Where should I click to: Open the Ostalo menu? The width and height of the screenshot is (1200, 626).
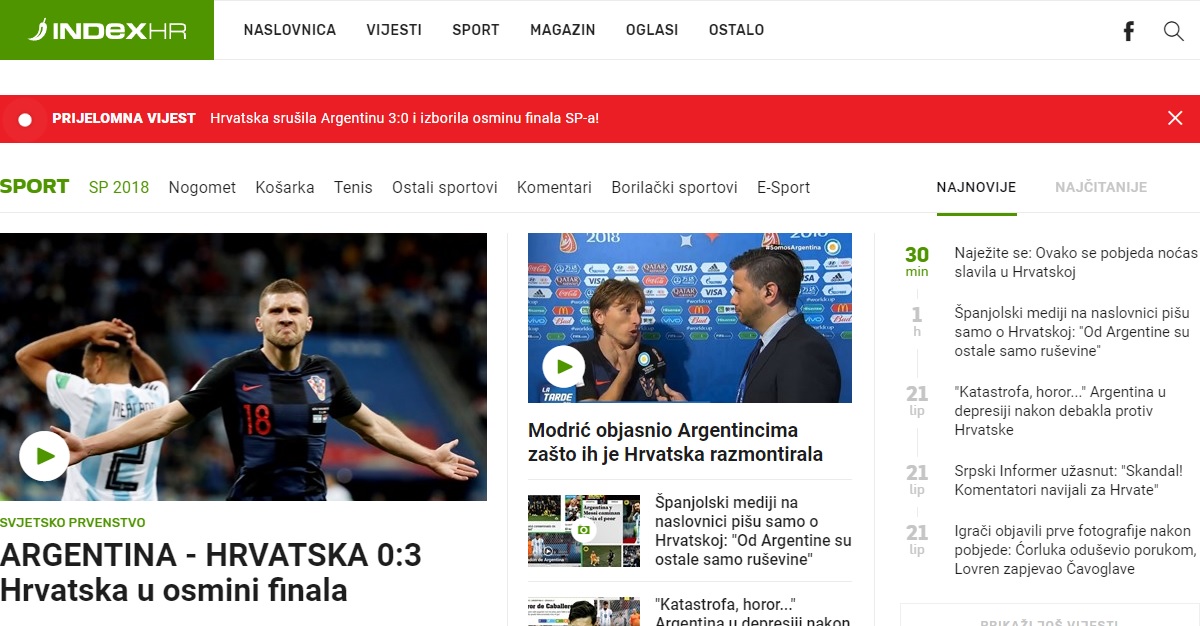pyautogui.click(x=736, y=30)
